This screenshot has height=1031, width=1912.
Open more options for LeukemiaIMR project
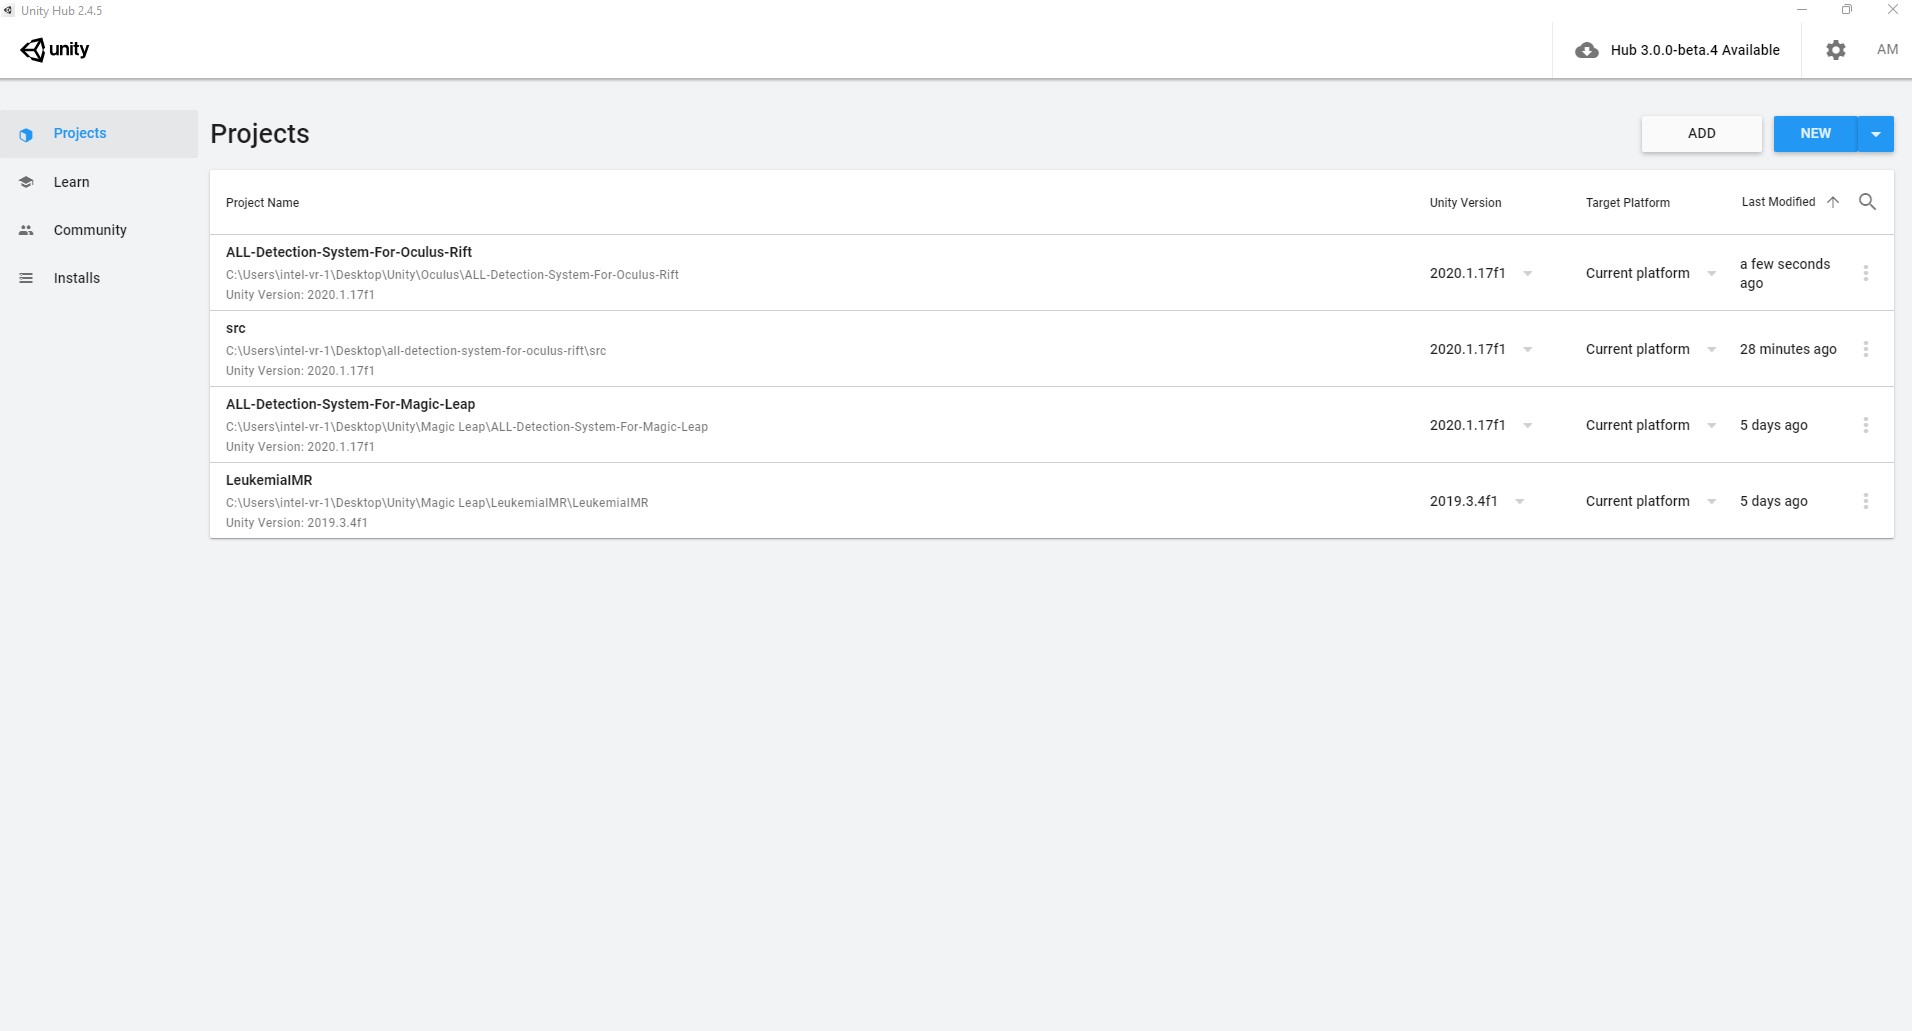tap(1865, 501)
